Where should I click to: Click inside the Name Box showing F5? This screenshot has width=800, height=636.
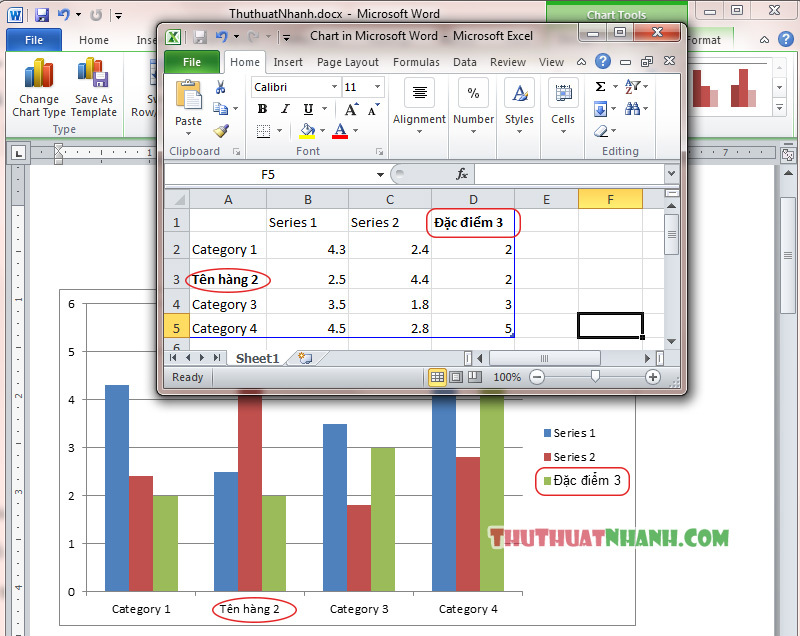[x=268, y=174]
